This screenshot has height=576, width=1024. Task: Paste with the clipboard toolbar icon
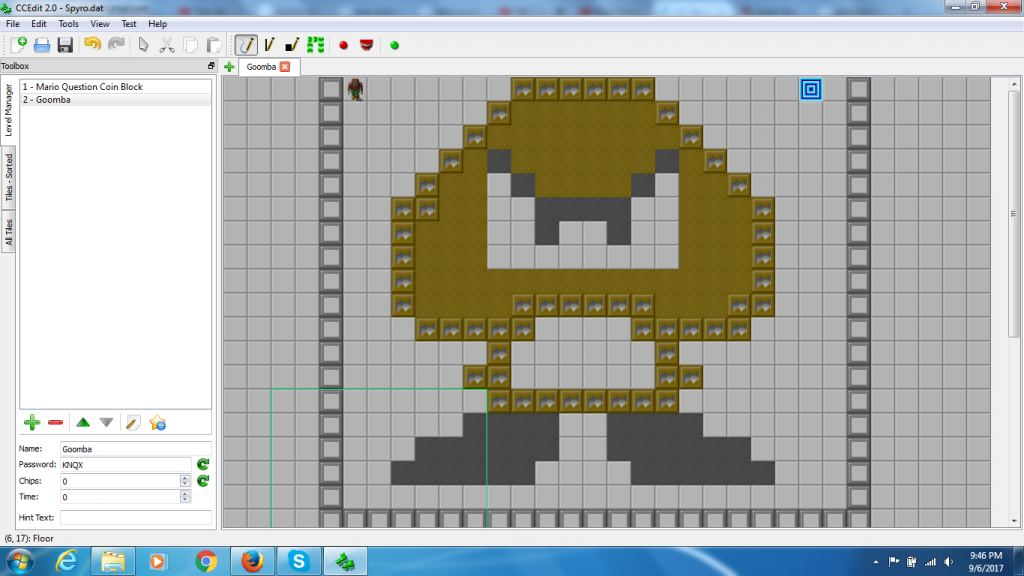click(214, 44)
